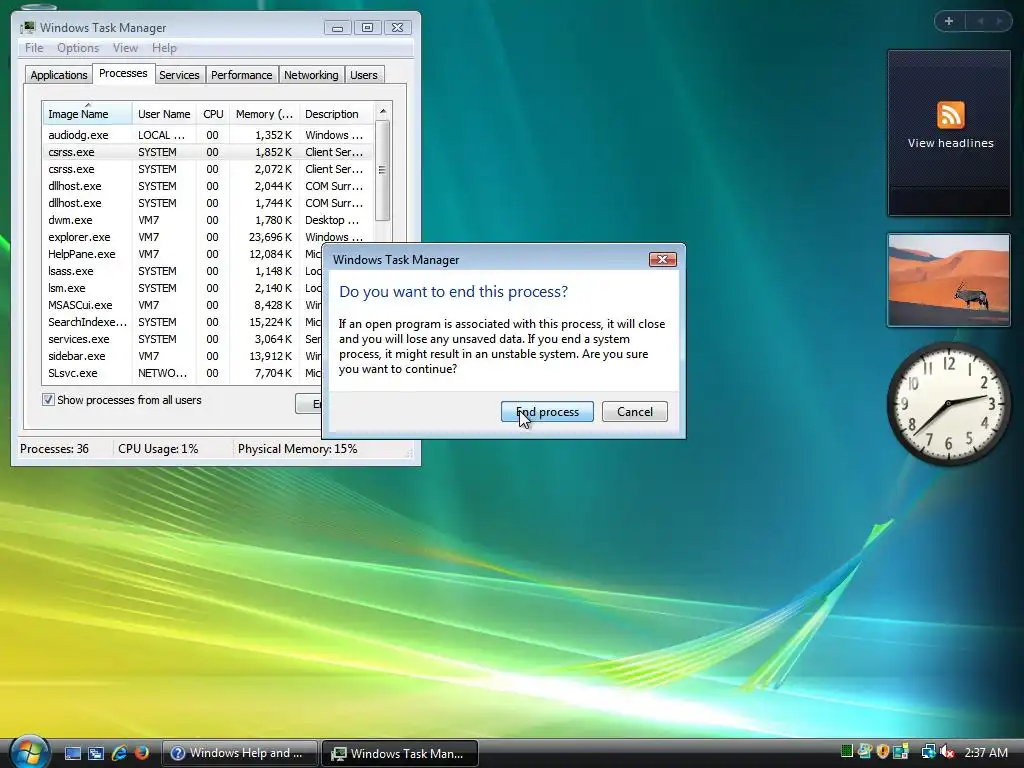1024x768 pixels.
Task: Switch to the Applications tab
Action: pos(59,75)
